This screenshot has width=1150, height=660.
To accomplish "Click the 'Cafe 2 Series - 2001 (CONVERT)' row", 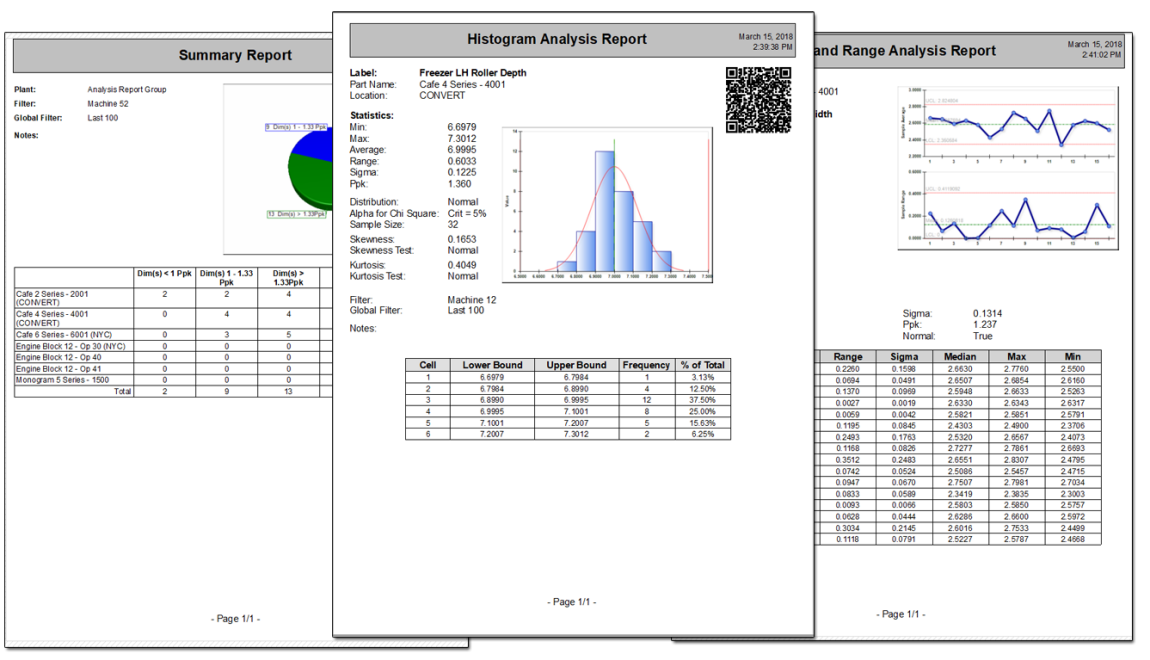I will (173, 298).
